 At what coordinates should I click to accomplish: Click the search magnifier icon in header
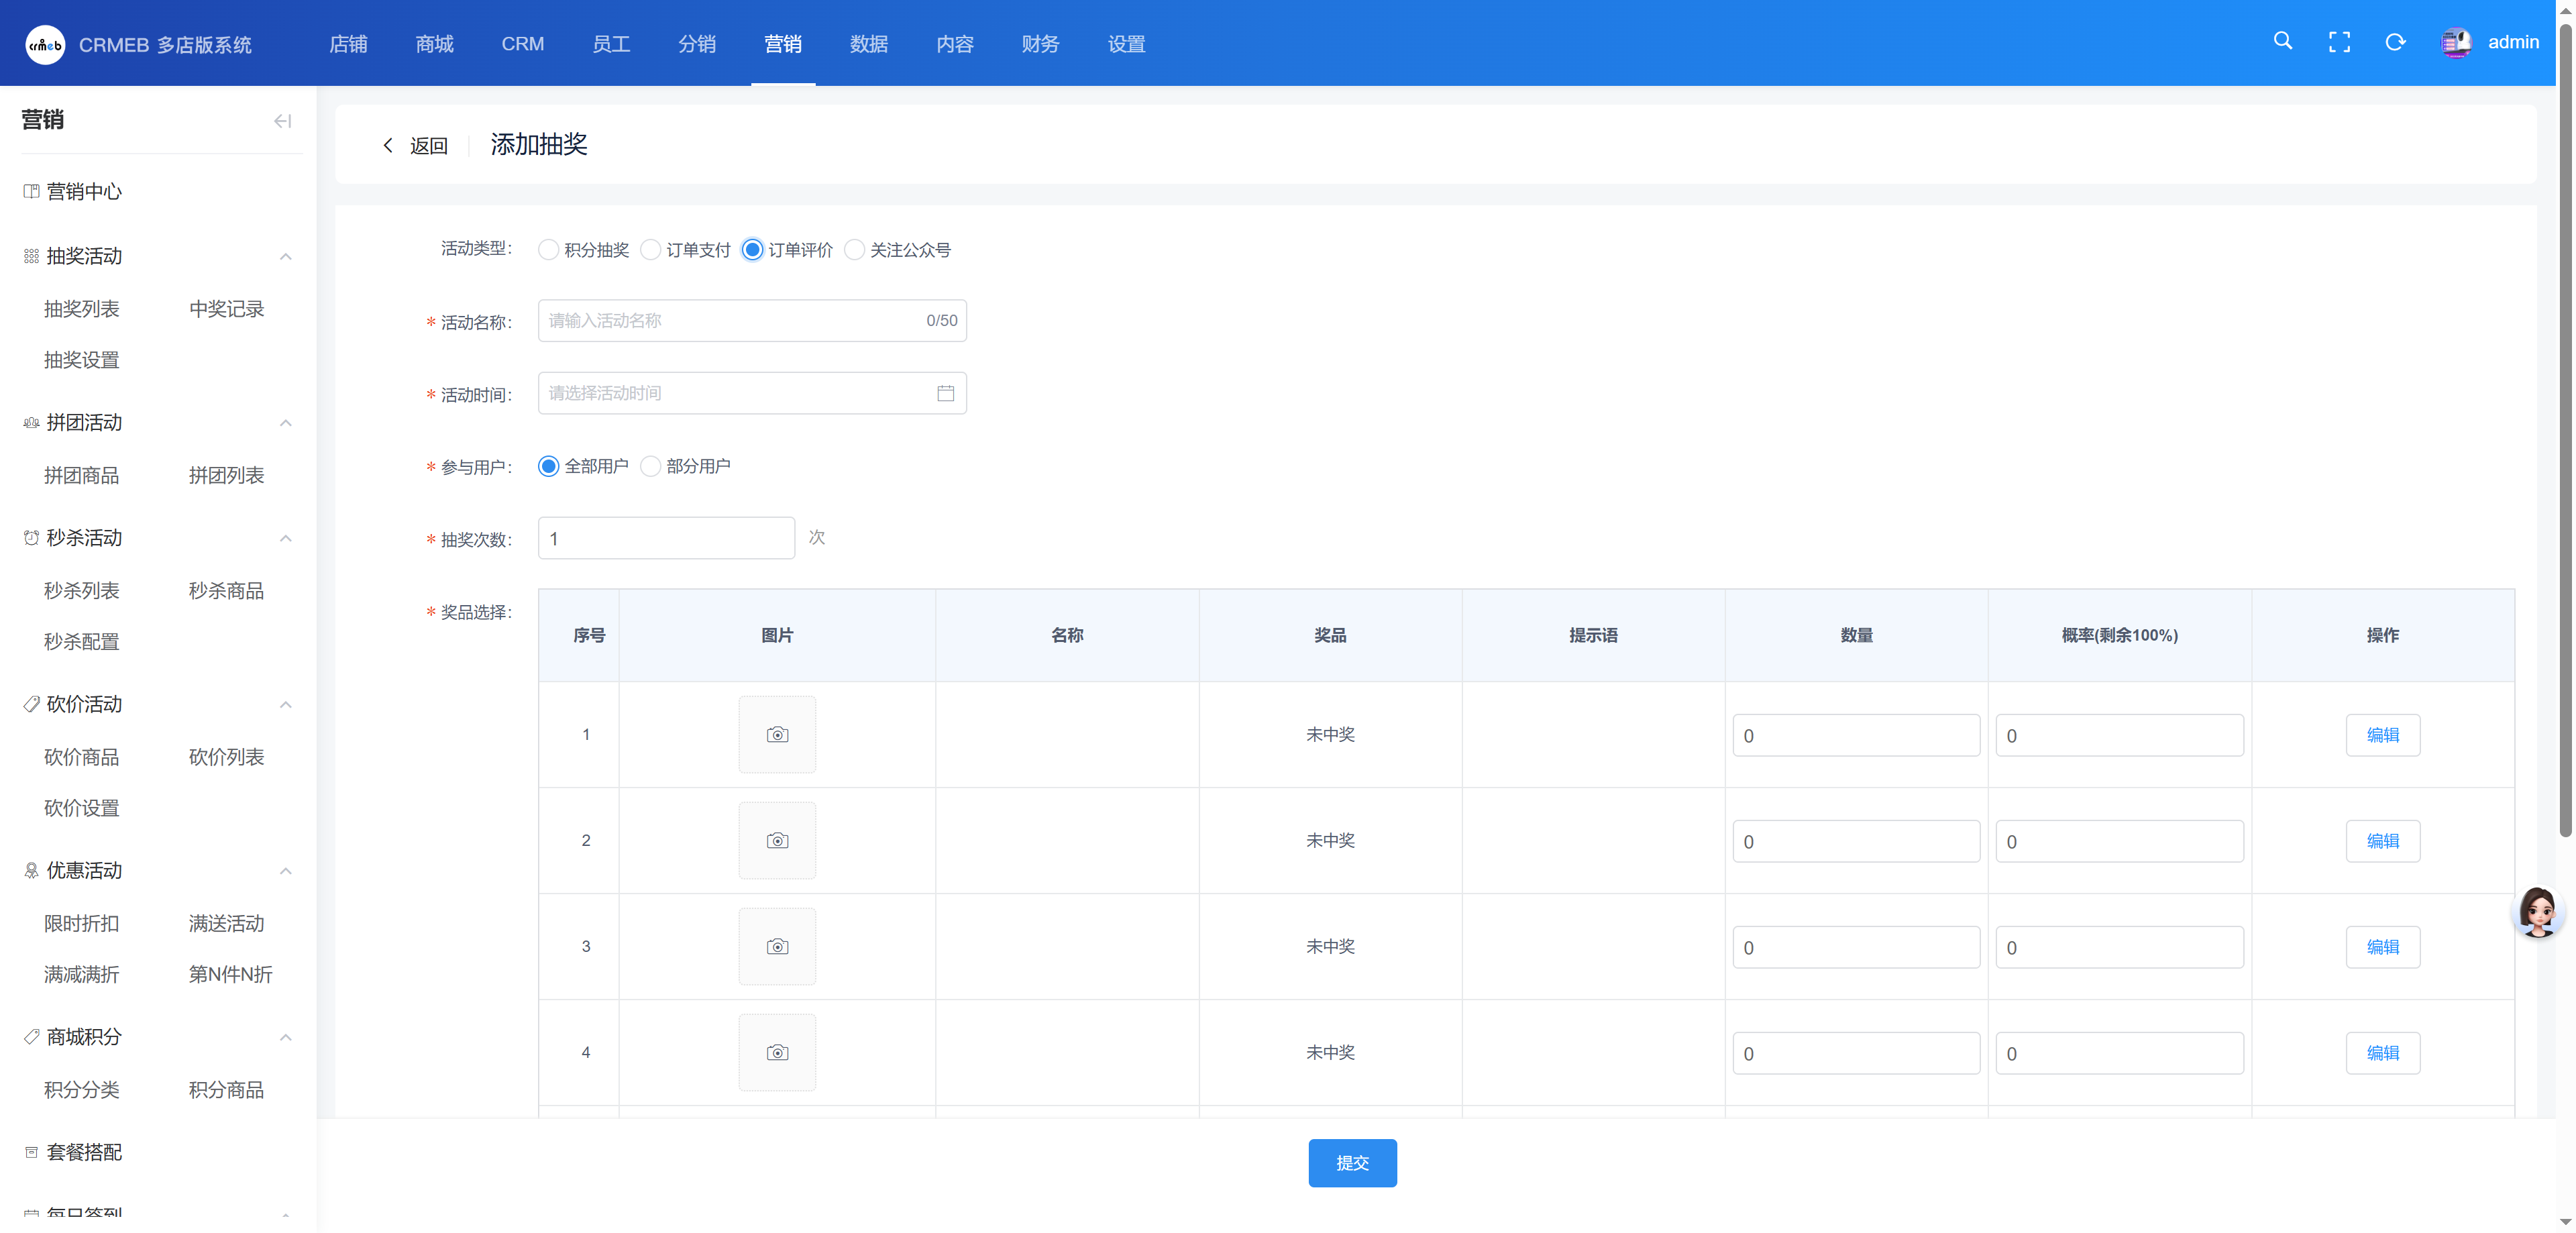[2282, 41]
